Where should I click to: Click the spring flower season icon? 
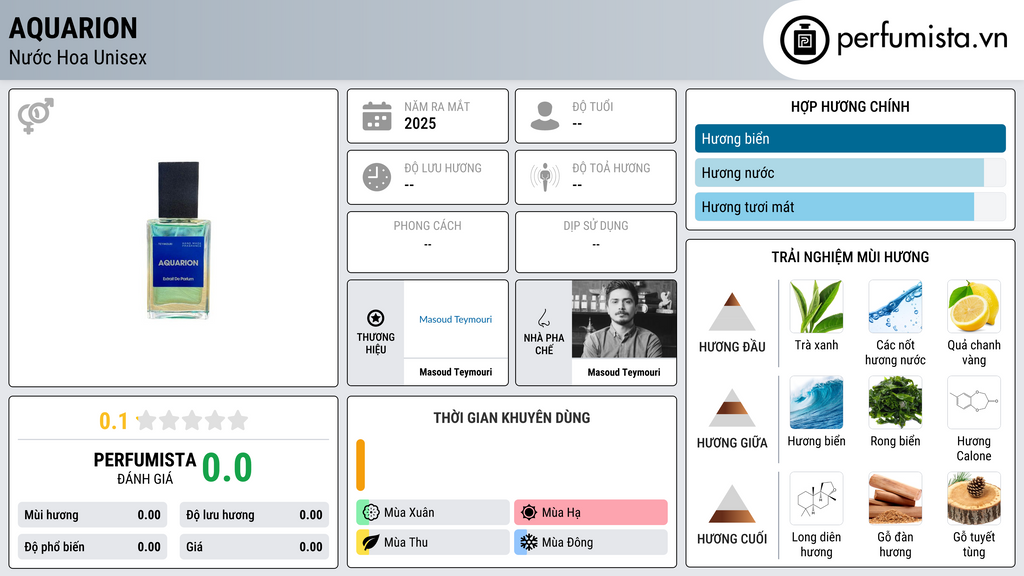click(371, 512)
